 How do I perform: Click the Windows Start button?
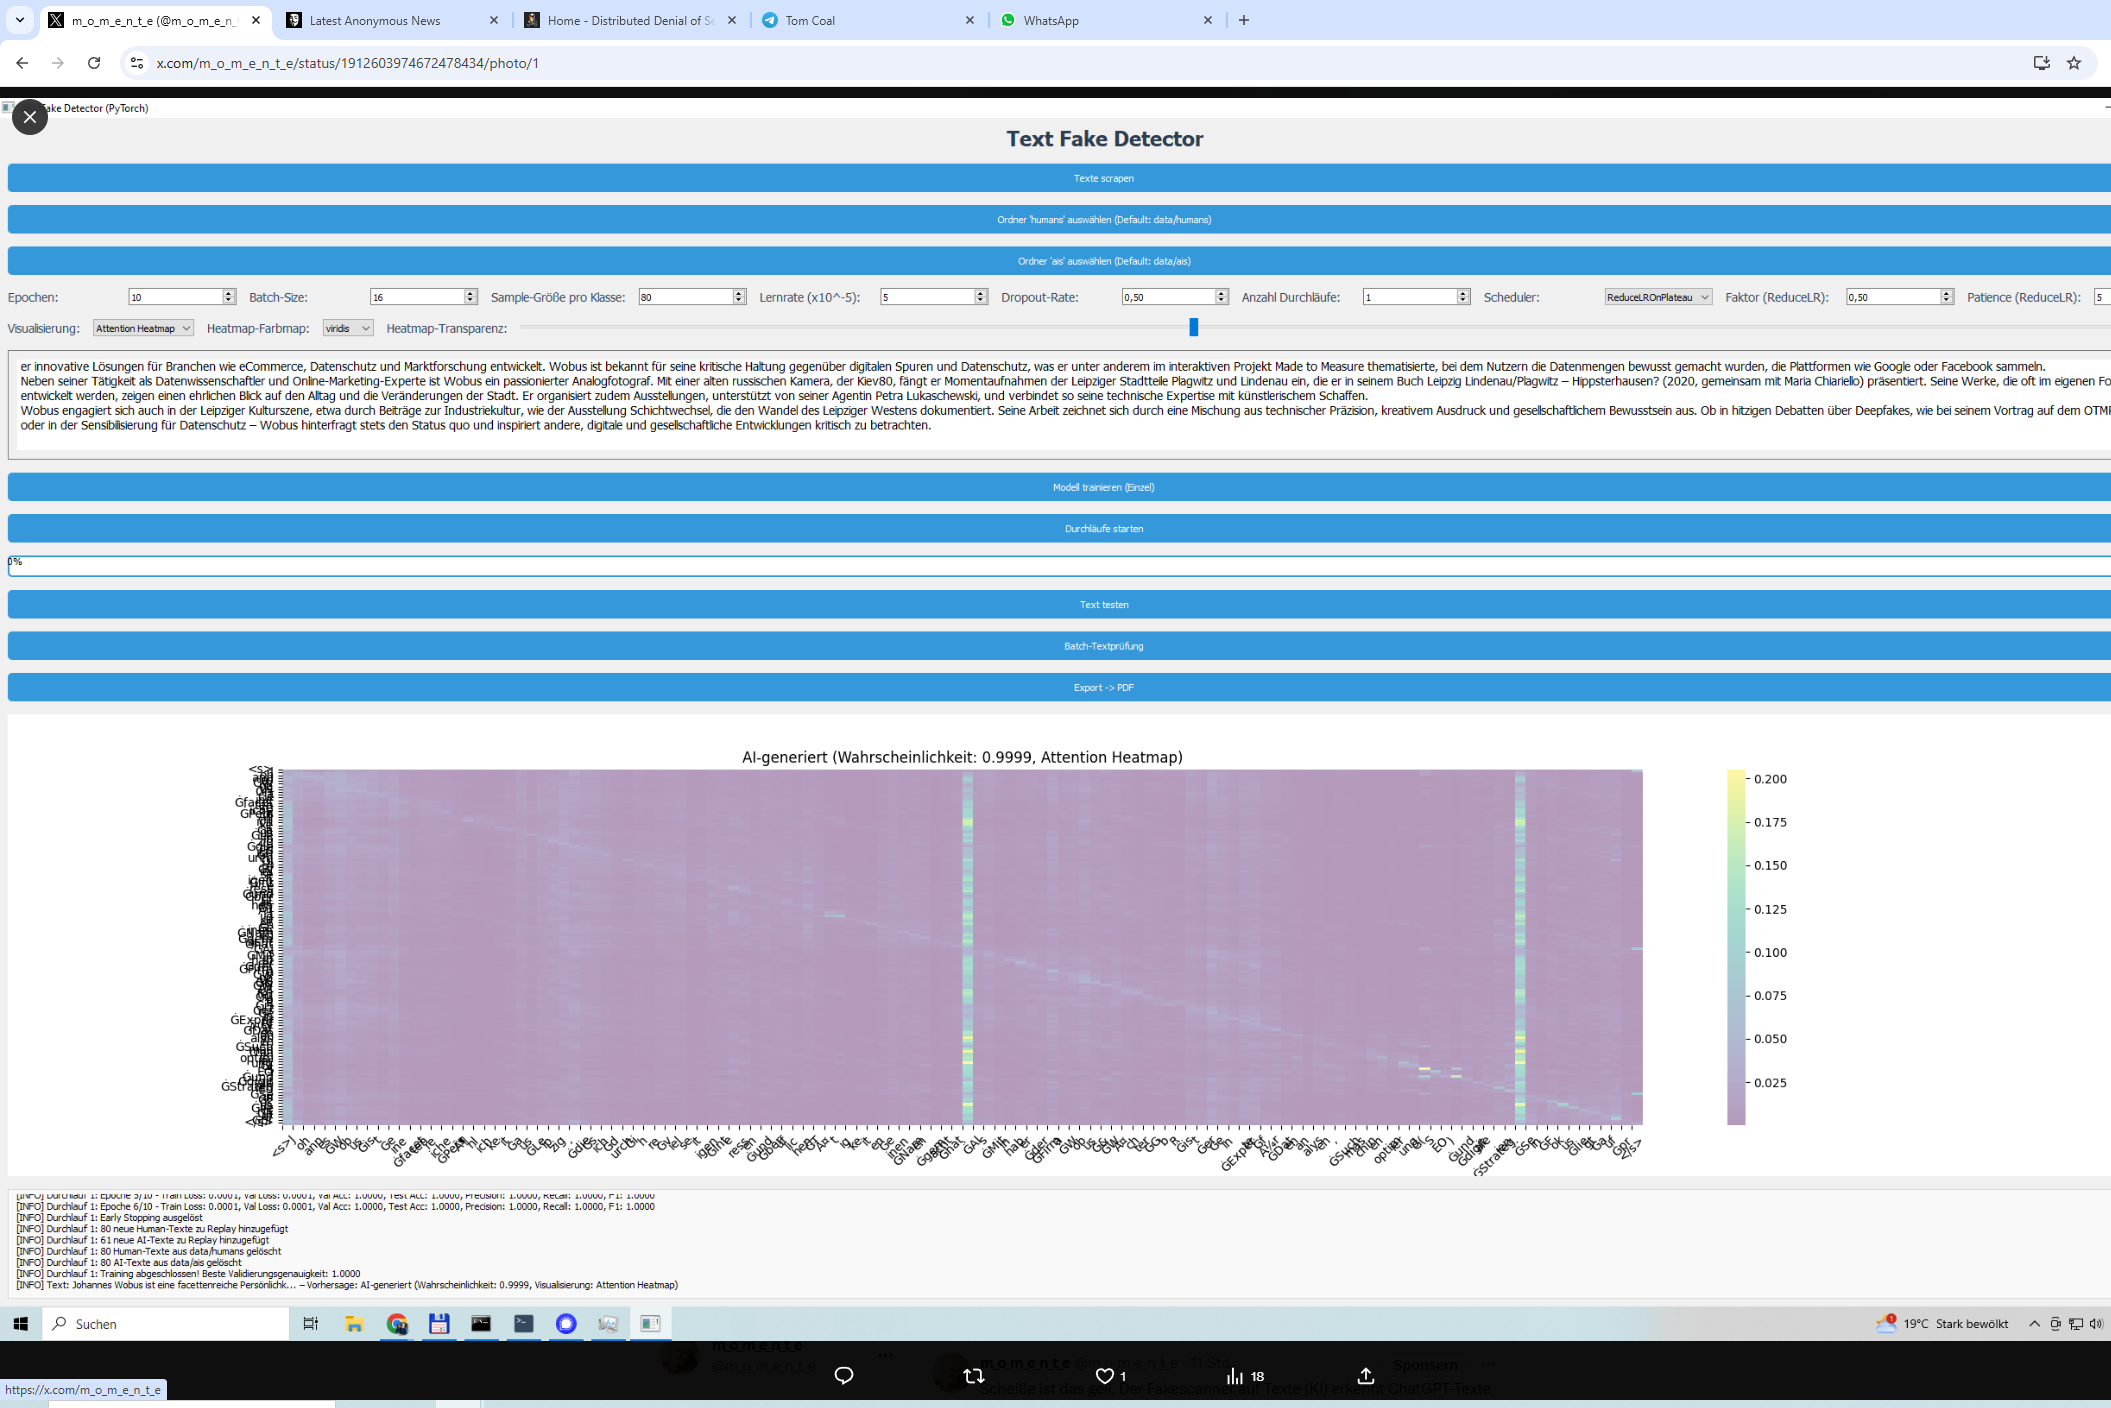[20, 1323]
